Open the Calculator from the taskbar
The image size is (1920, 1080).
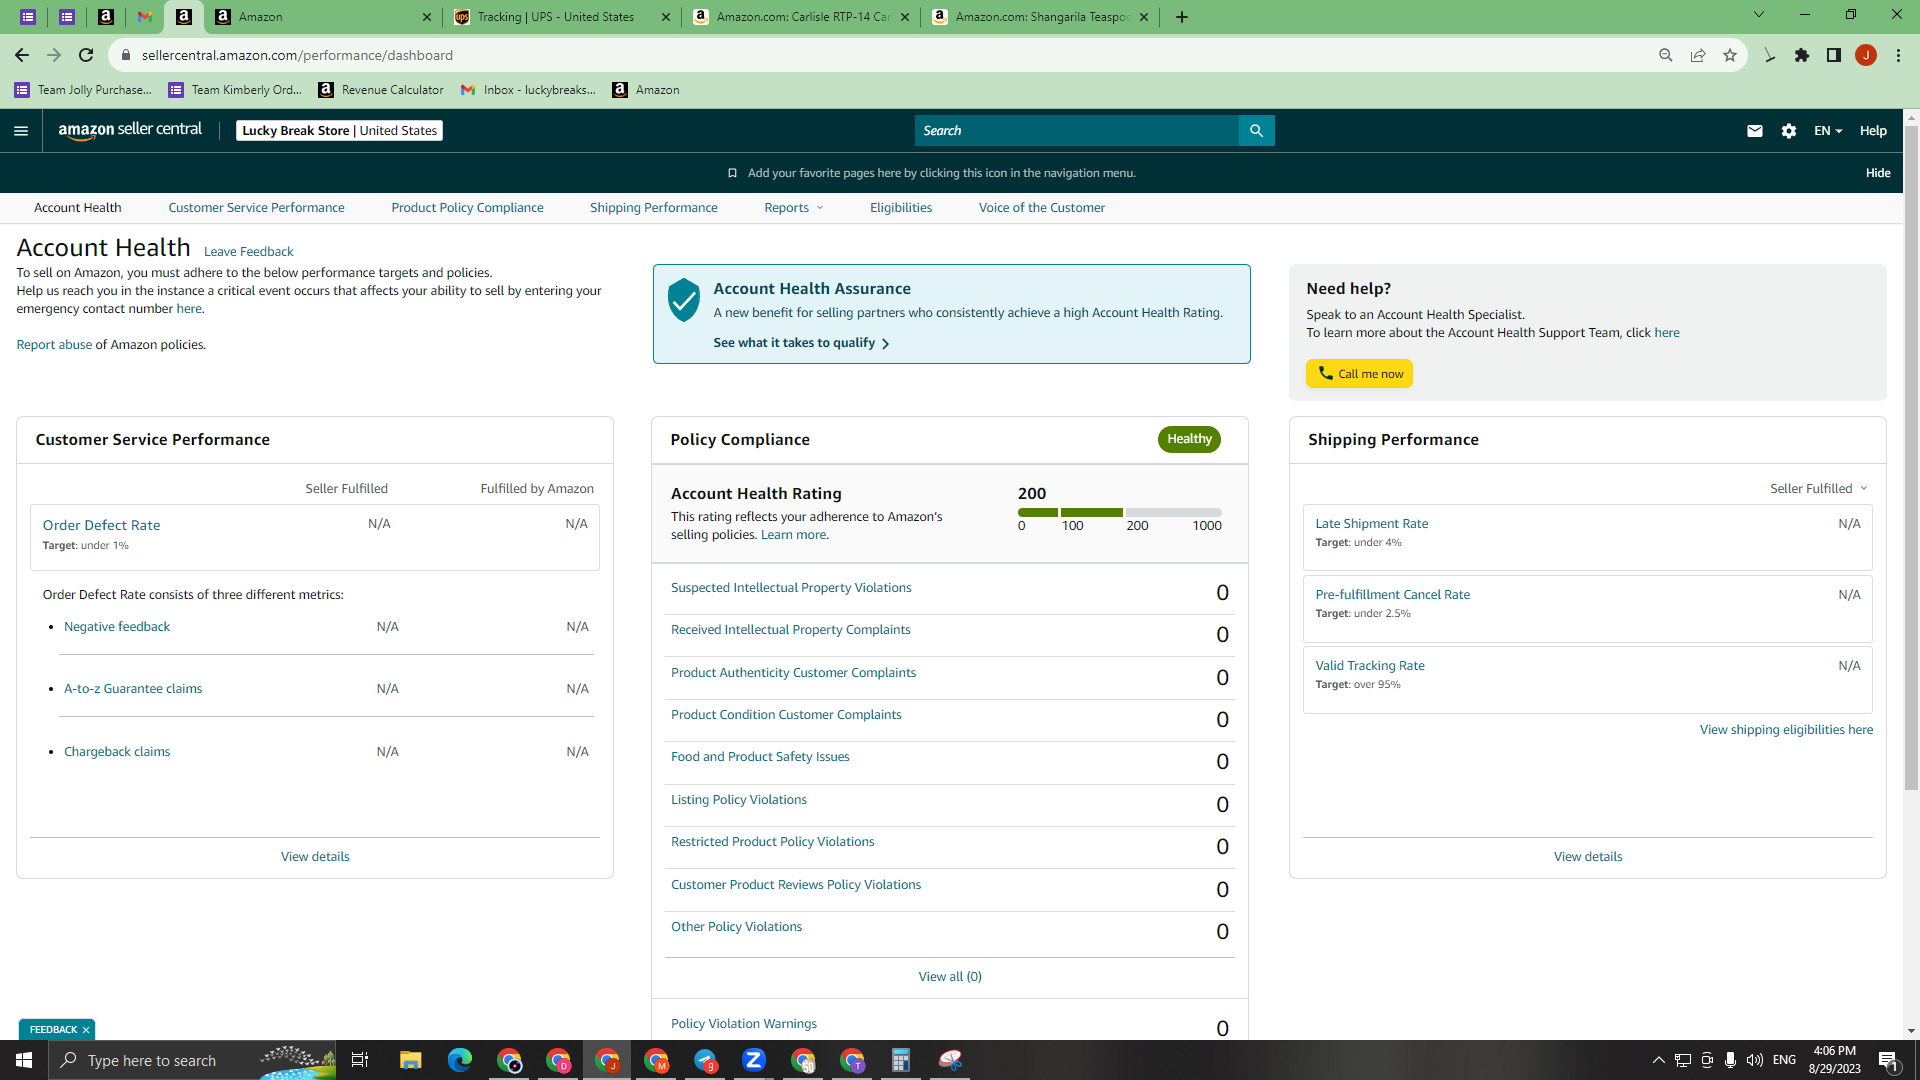(x=901, y=1060)
